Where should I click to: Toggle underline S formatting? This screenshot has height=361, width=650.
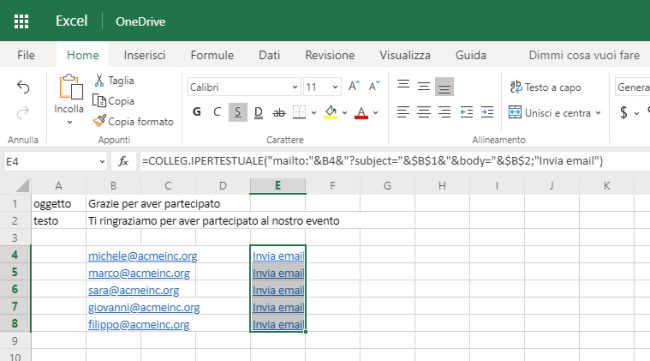pyautogui.click(x=238, y=112)
